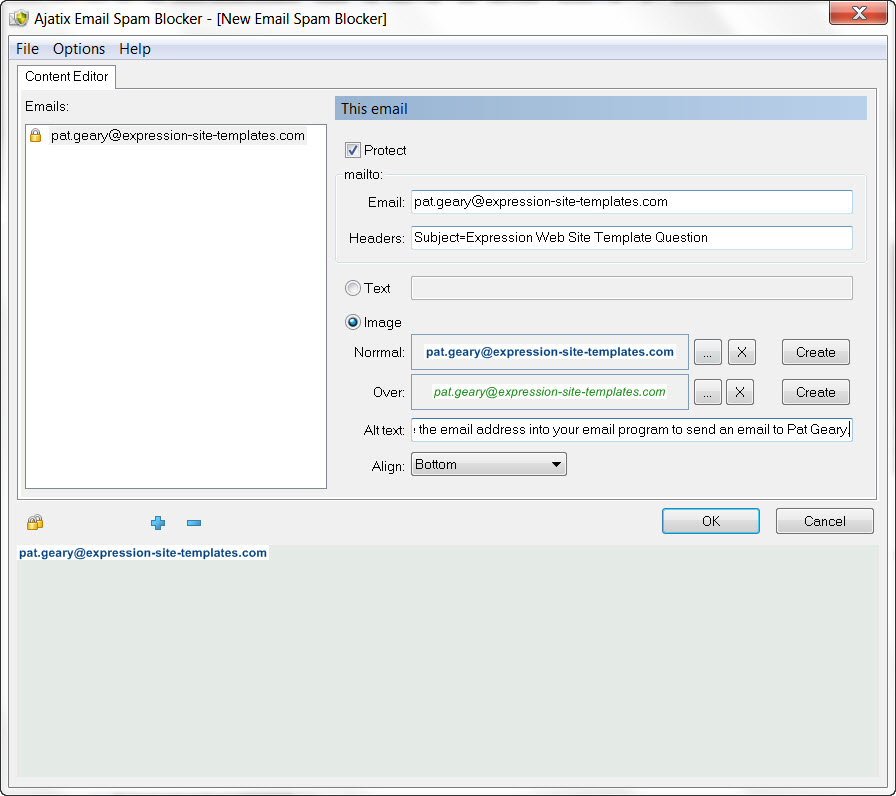Click into the Alt text field
Viewport: 896px width, 796px height.
[x=631, y=430]
